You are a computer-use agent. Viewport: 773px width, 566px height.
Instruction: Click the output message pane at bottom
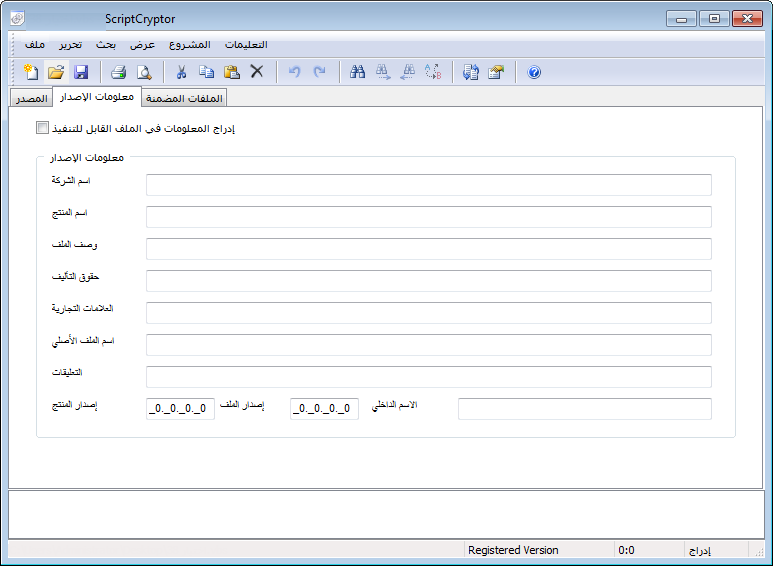(x=386, y=514)
